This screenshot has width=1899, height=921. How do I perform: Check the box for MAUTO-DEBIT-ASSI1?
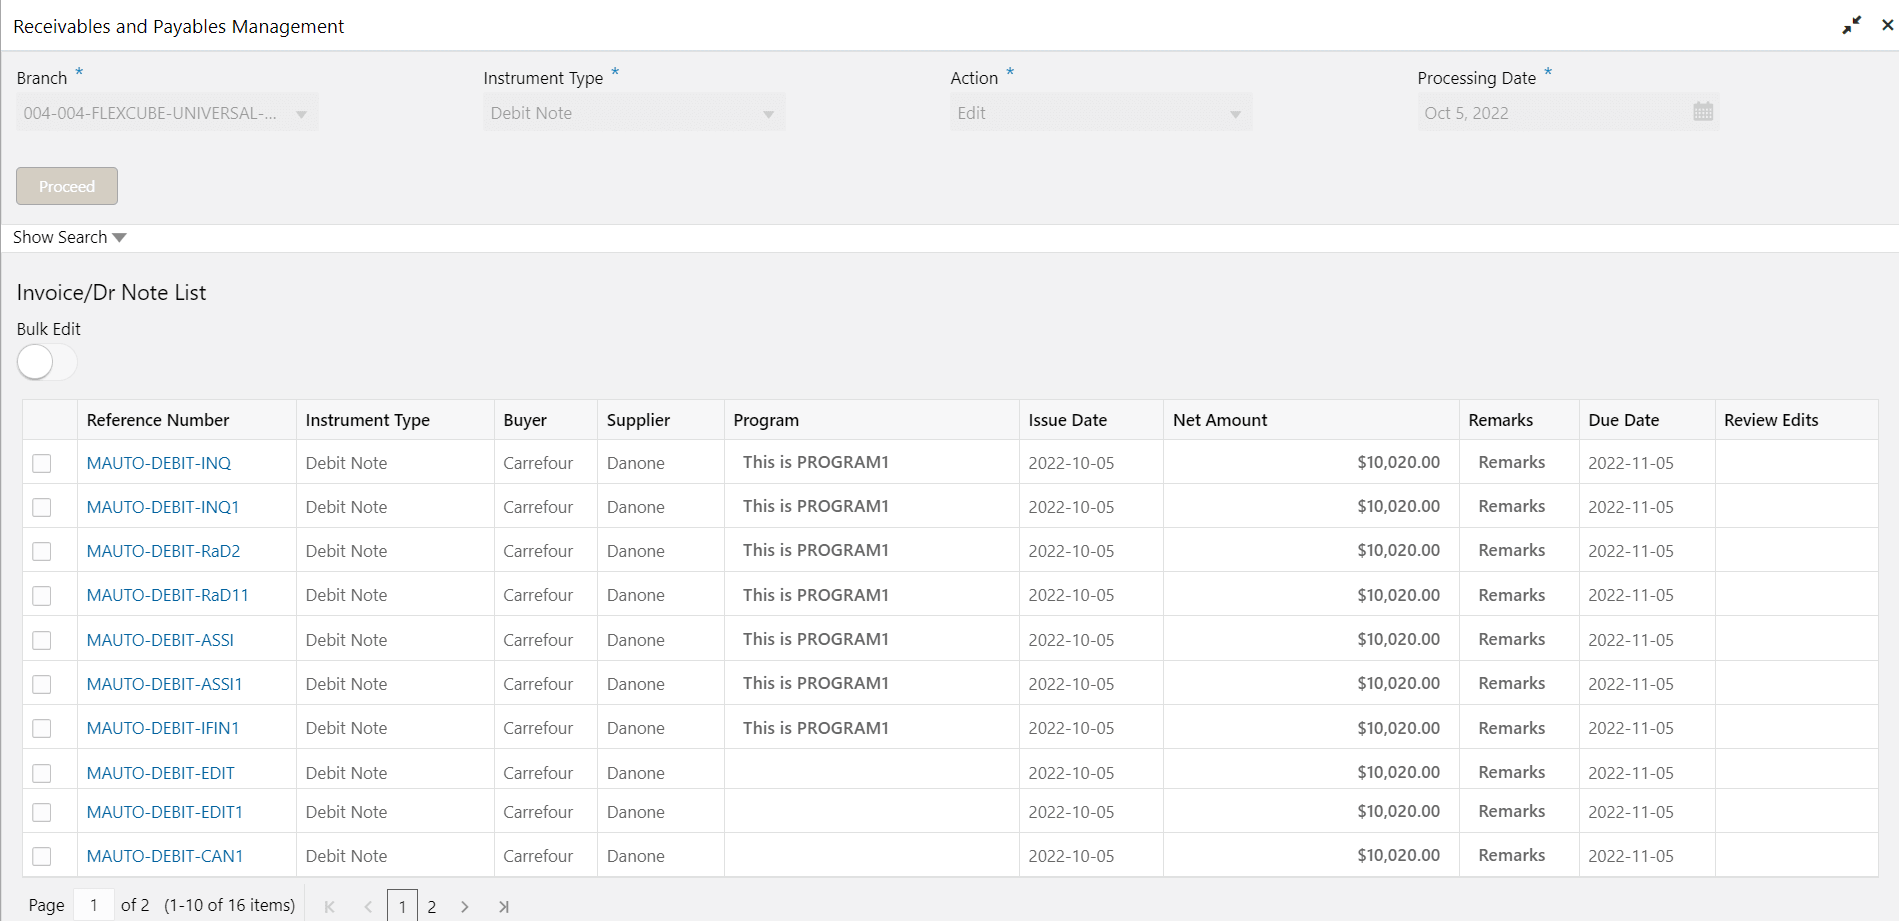[42, 684]
